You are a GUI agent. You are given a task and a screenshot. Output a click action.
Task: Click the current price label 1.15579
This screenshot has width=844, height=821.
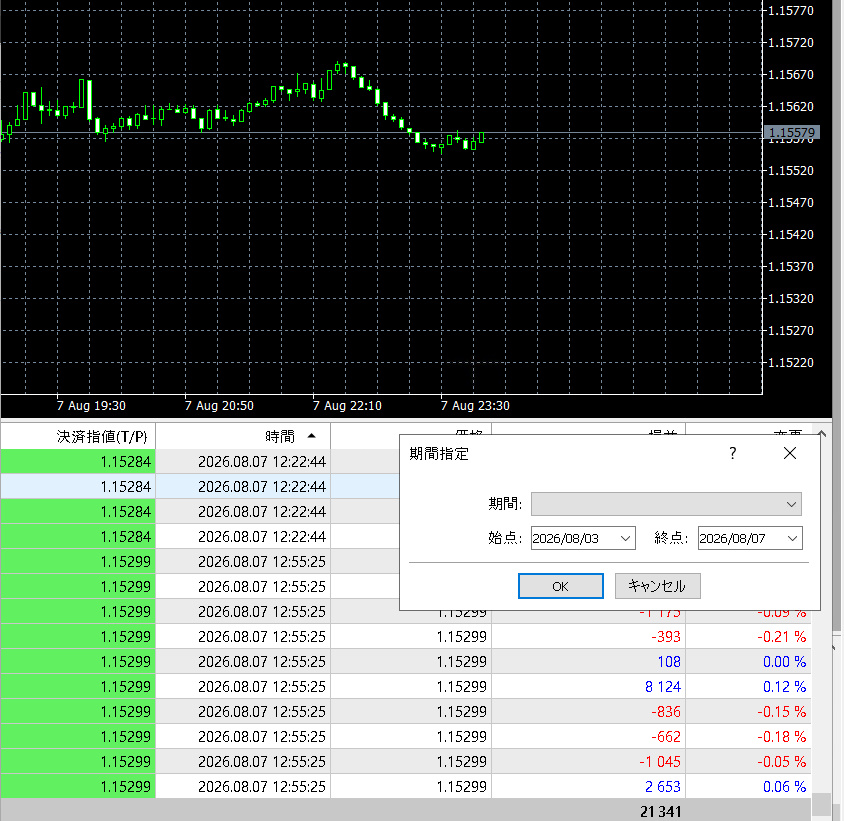click(x=791, y=132)
